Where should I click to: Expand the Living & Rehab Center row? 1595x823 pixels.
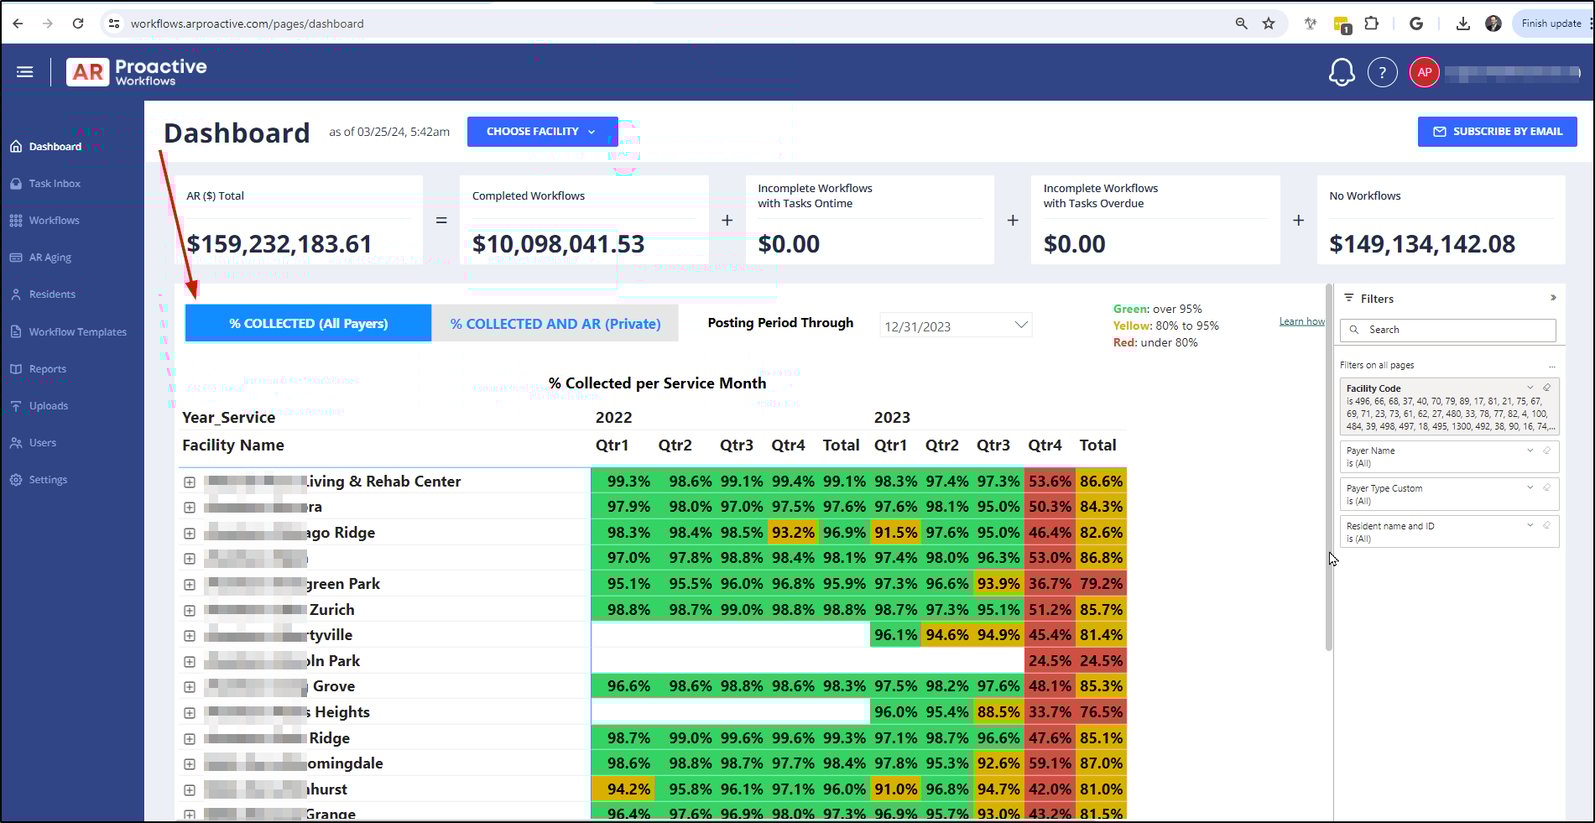pyautogui.click(x=190, y=482)
